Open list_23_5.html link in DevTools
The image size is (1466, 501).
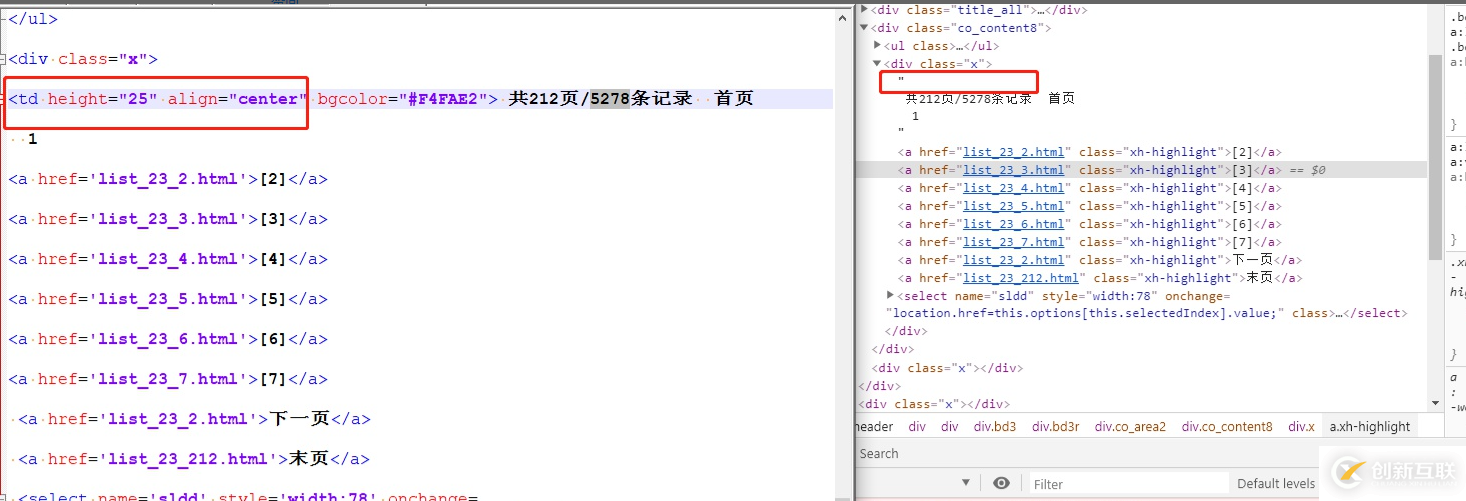coord(1013,206)
